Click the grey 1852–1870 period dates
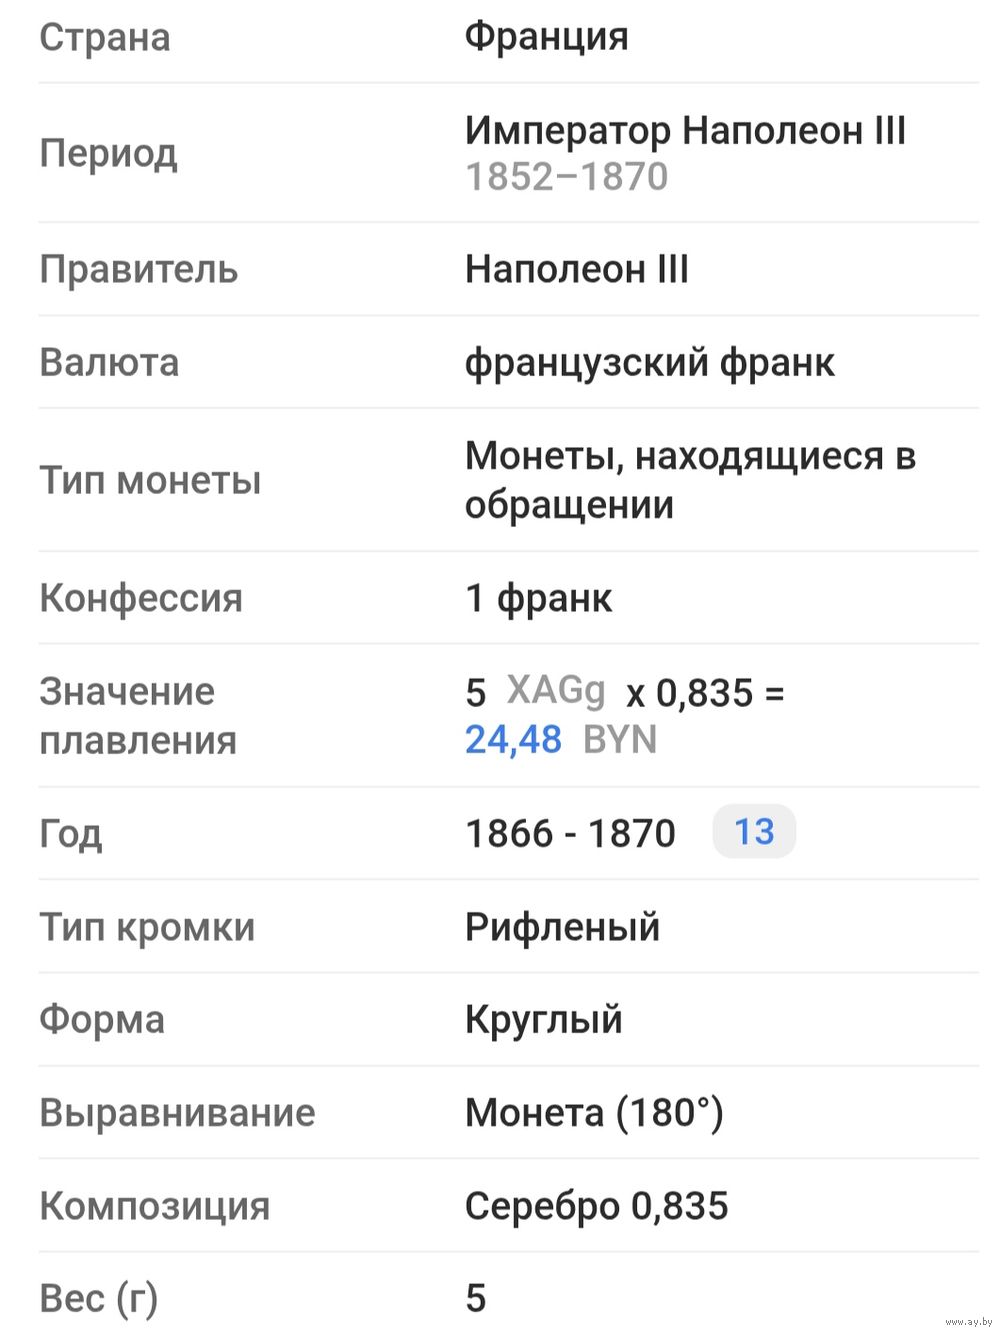The height and width of the screenshot is (1333, 1000). (566, 177)
